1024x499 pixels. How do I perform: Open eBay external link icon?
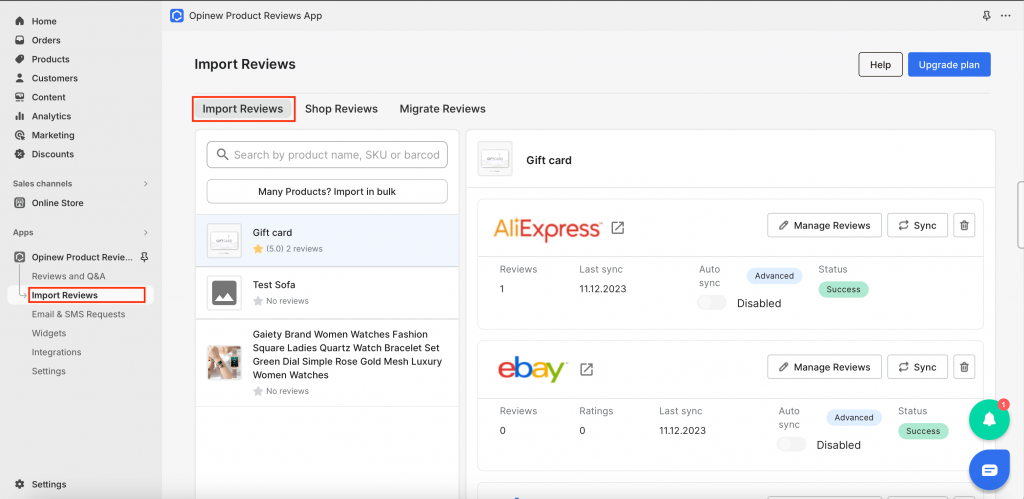click(x=586, y=370)
